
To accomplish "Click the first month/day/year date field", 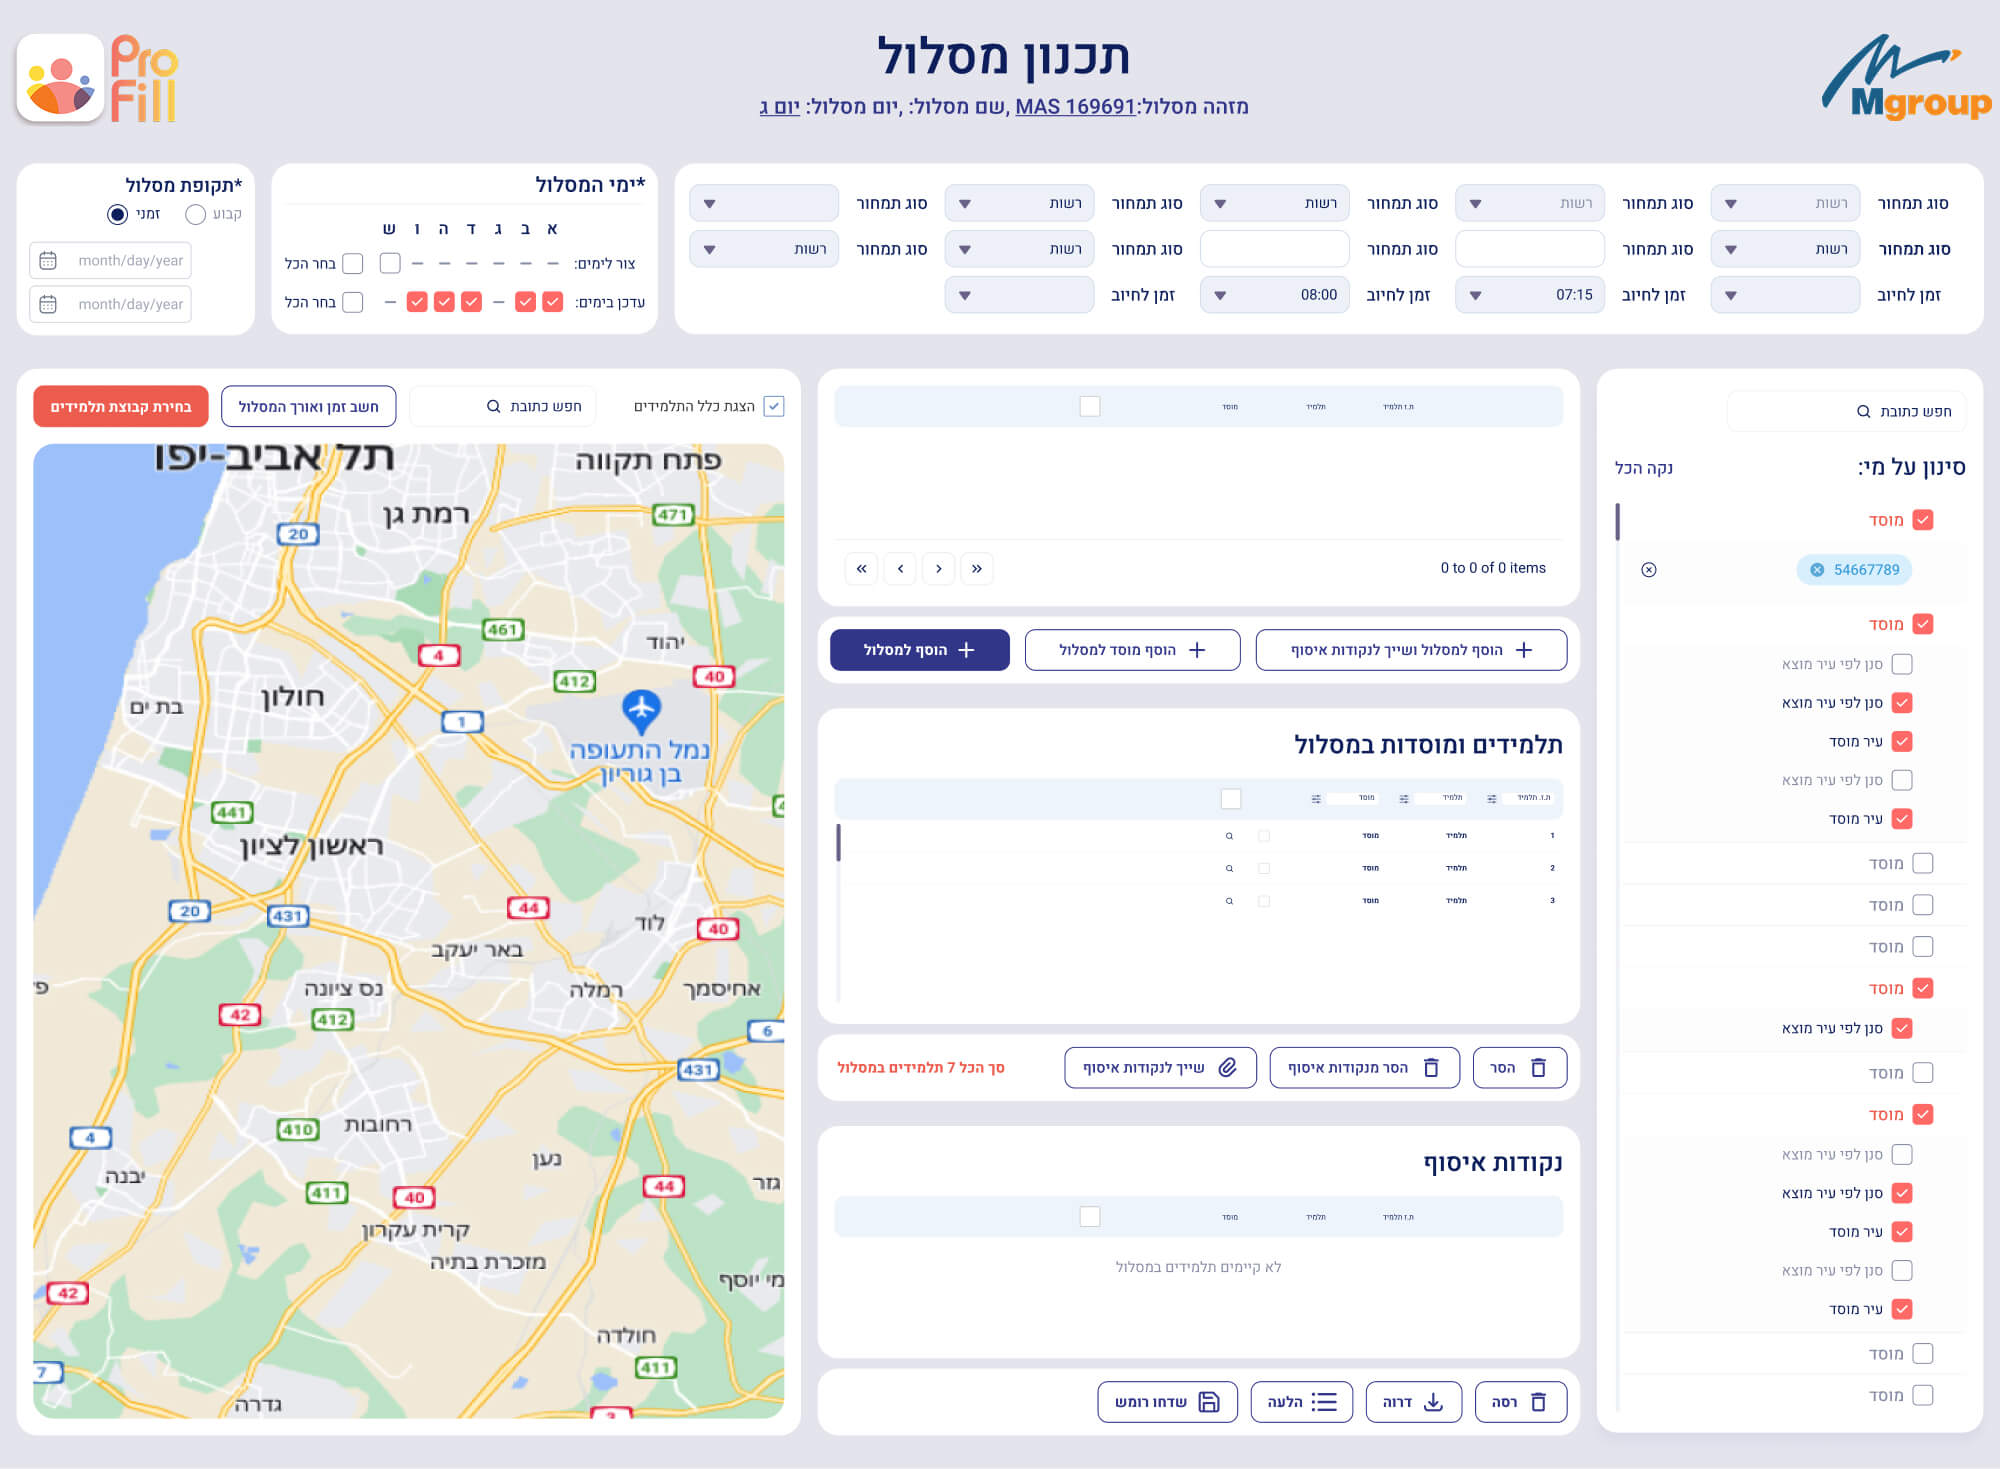I will click(x=110, y=260).
